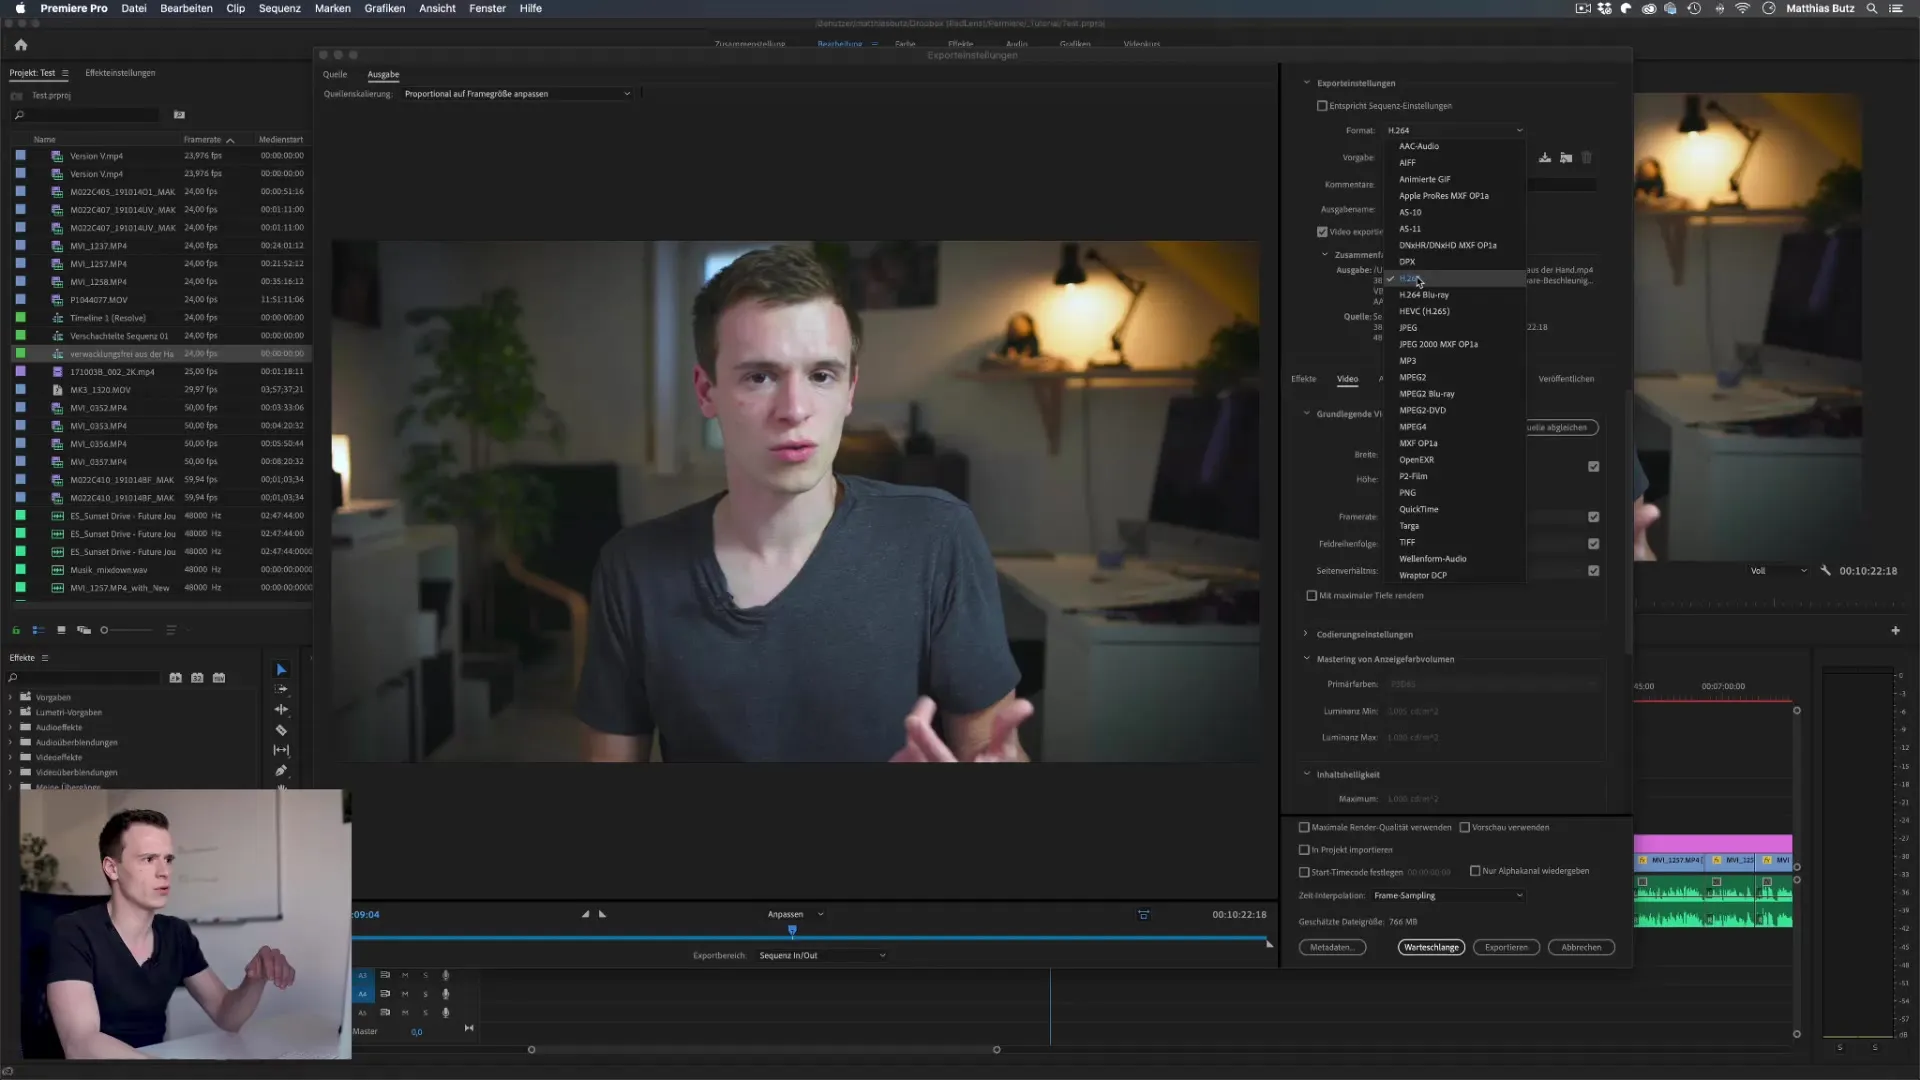Click the Home icon
The width and height of the screenshot is (1920, 1080).
point(21,45)
